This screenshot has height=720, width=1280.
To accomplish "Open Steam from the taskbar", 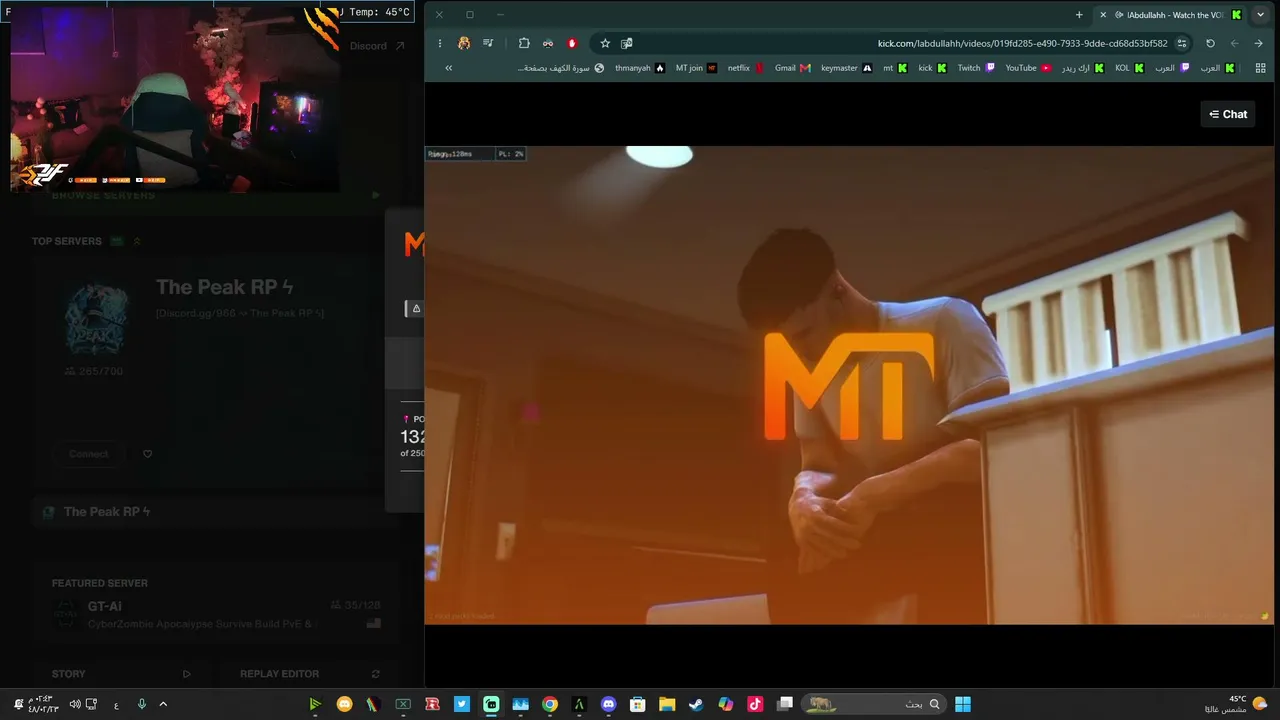I will pyautogui.click(x=696, y=704).
